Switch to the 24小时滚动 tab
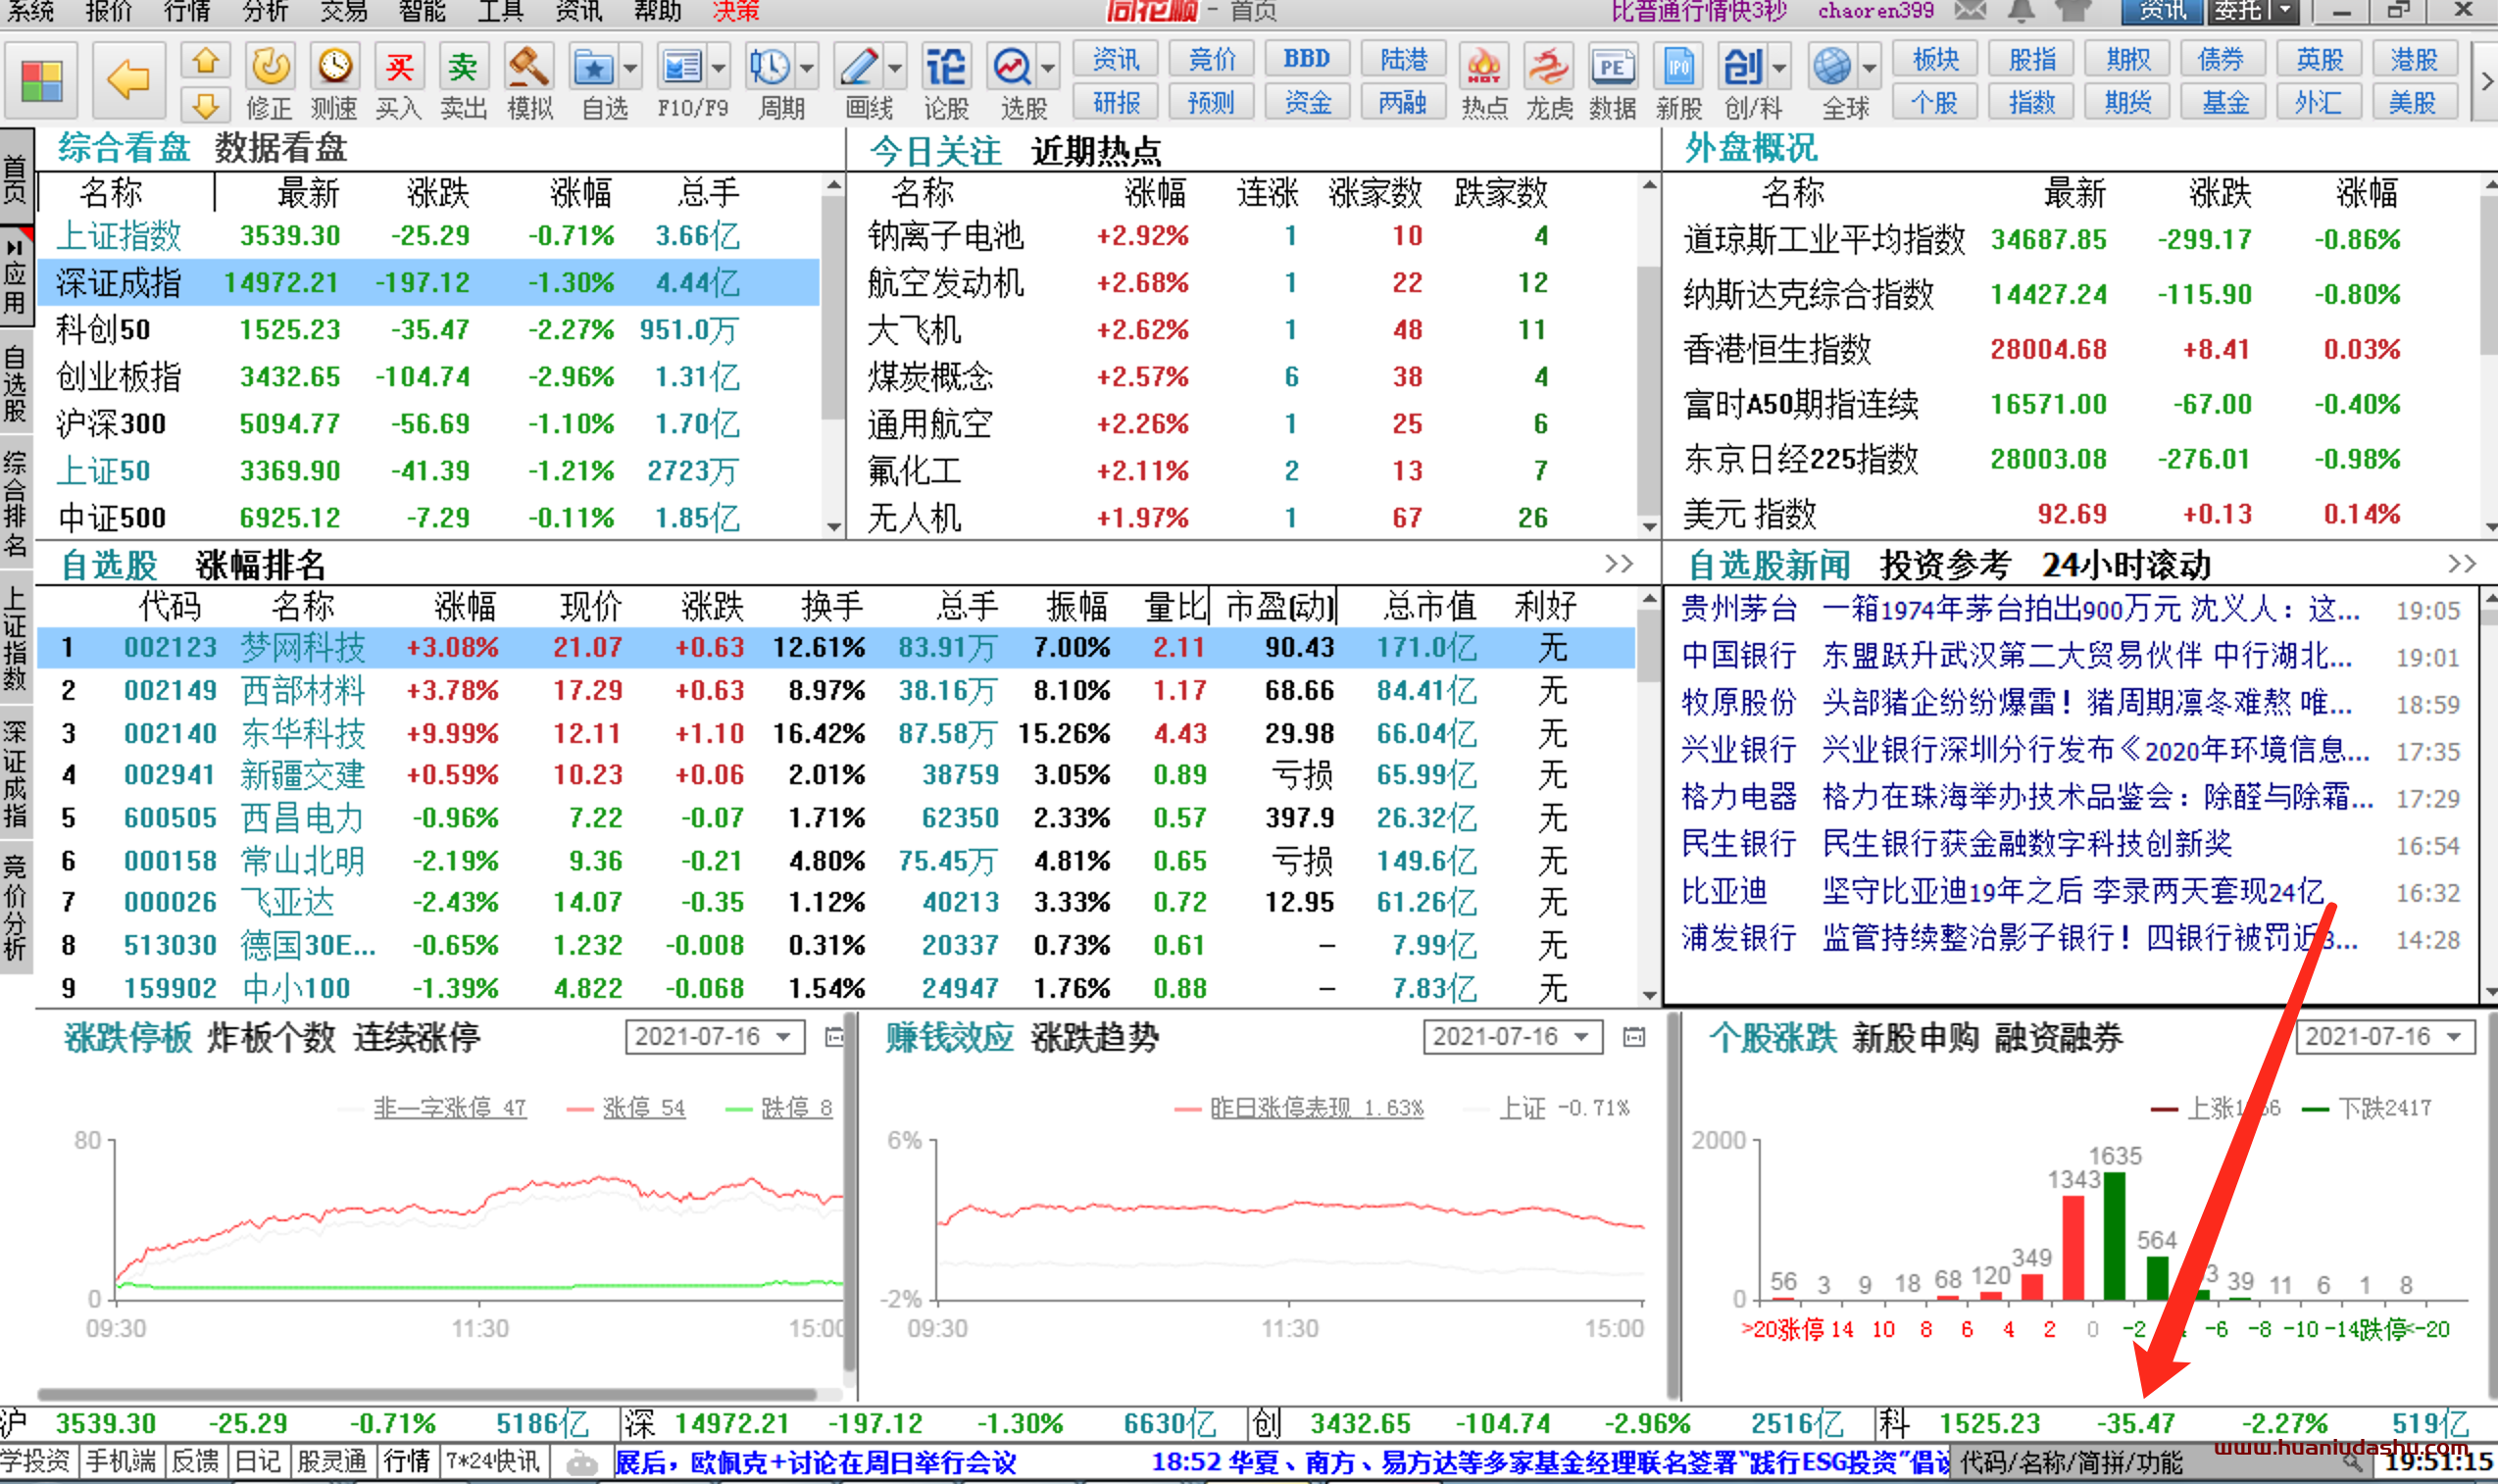 2126,565
